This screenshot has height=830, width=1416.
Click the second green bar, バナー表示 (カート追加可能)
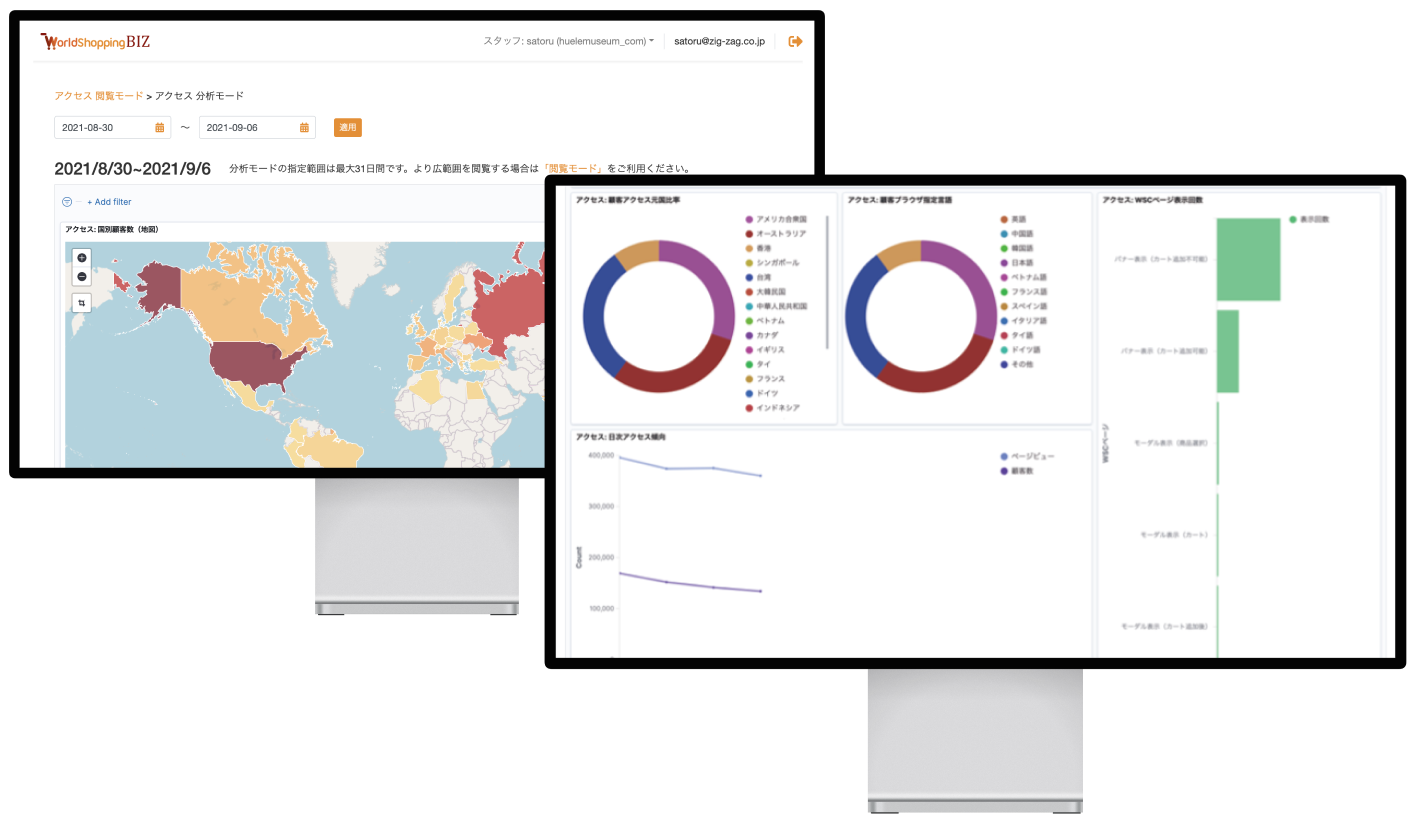click(x=1227, y=351)
